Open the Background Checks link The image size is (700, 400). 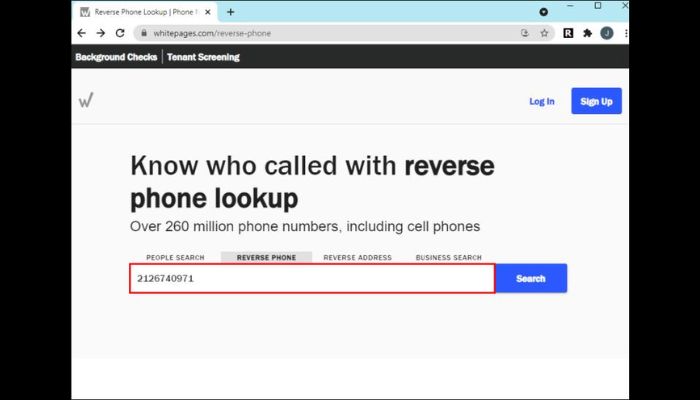[x=116, y=57]
